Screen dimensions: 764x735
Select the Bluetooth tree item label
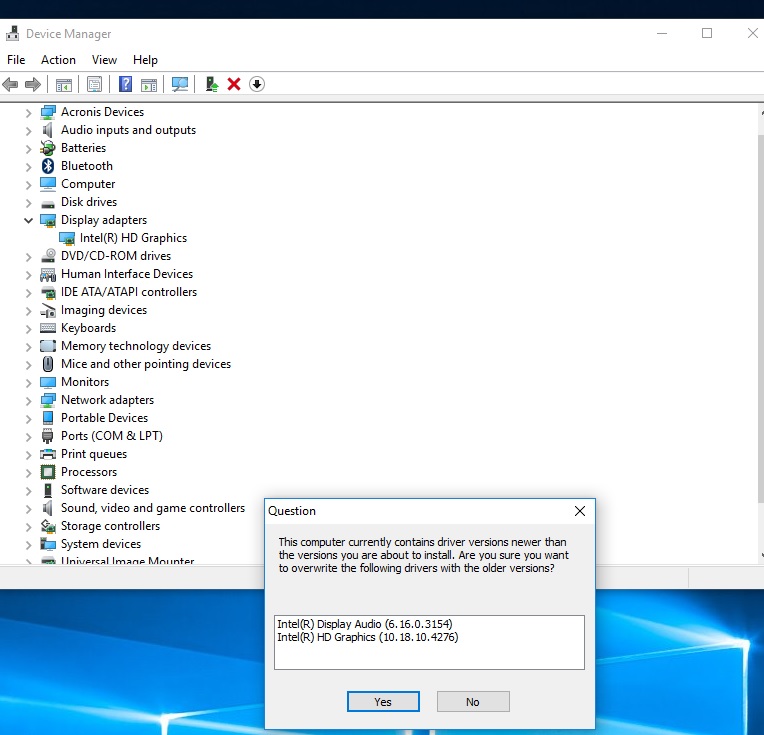point(87,166)
